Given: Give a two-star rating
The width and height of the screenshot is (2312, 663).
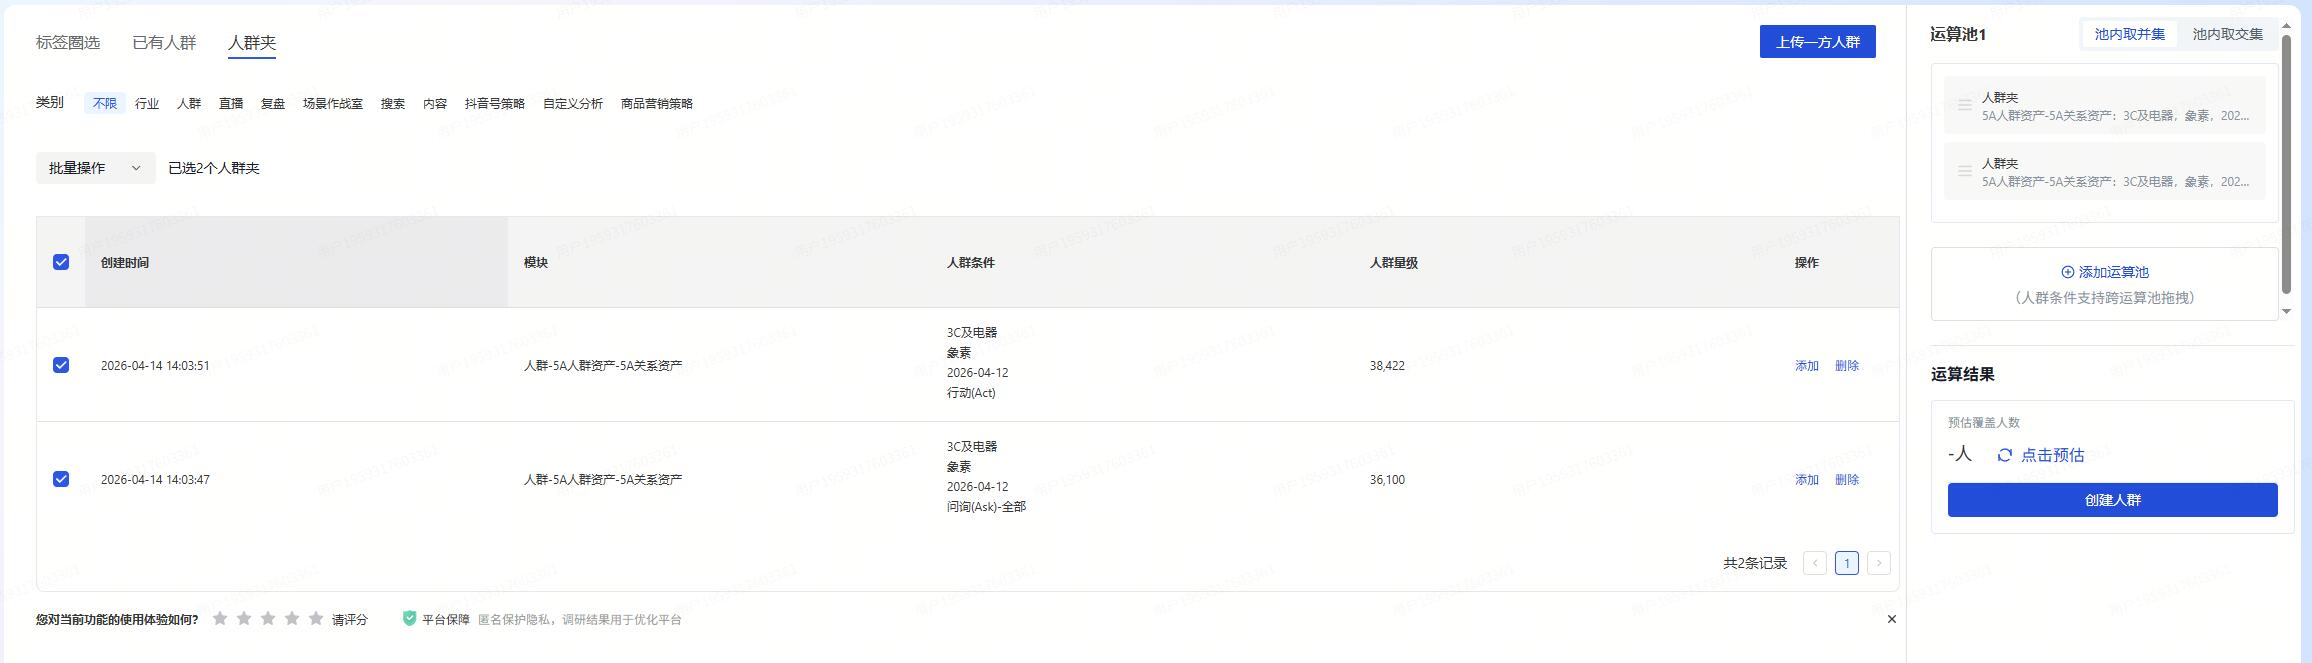Looking at the screenshot, I should tap(244, 619).
